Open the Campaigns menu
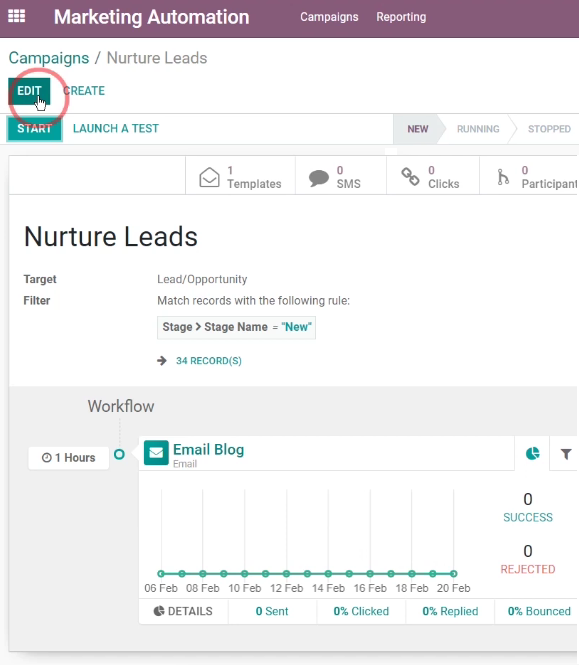Screen dimensions: 579x665 pos(329,17)
